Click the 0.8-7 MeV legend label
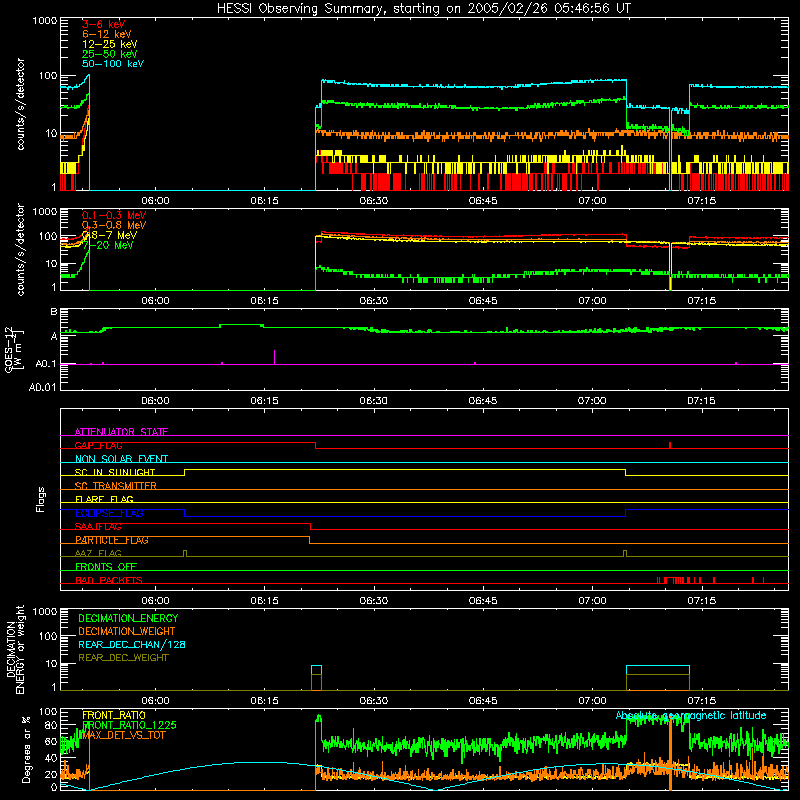The height and width of the screenshot is (800, 800). pyautogui.click(x=109, y=235)
